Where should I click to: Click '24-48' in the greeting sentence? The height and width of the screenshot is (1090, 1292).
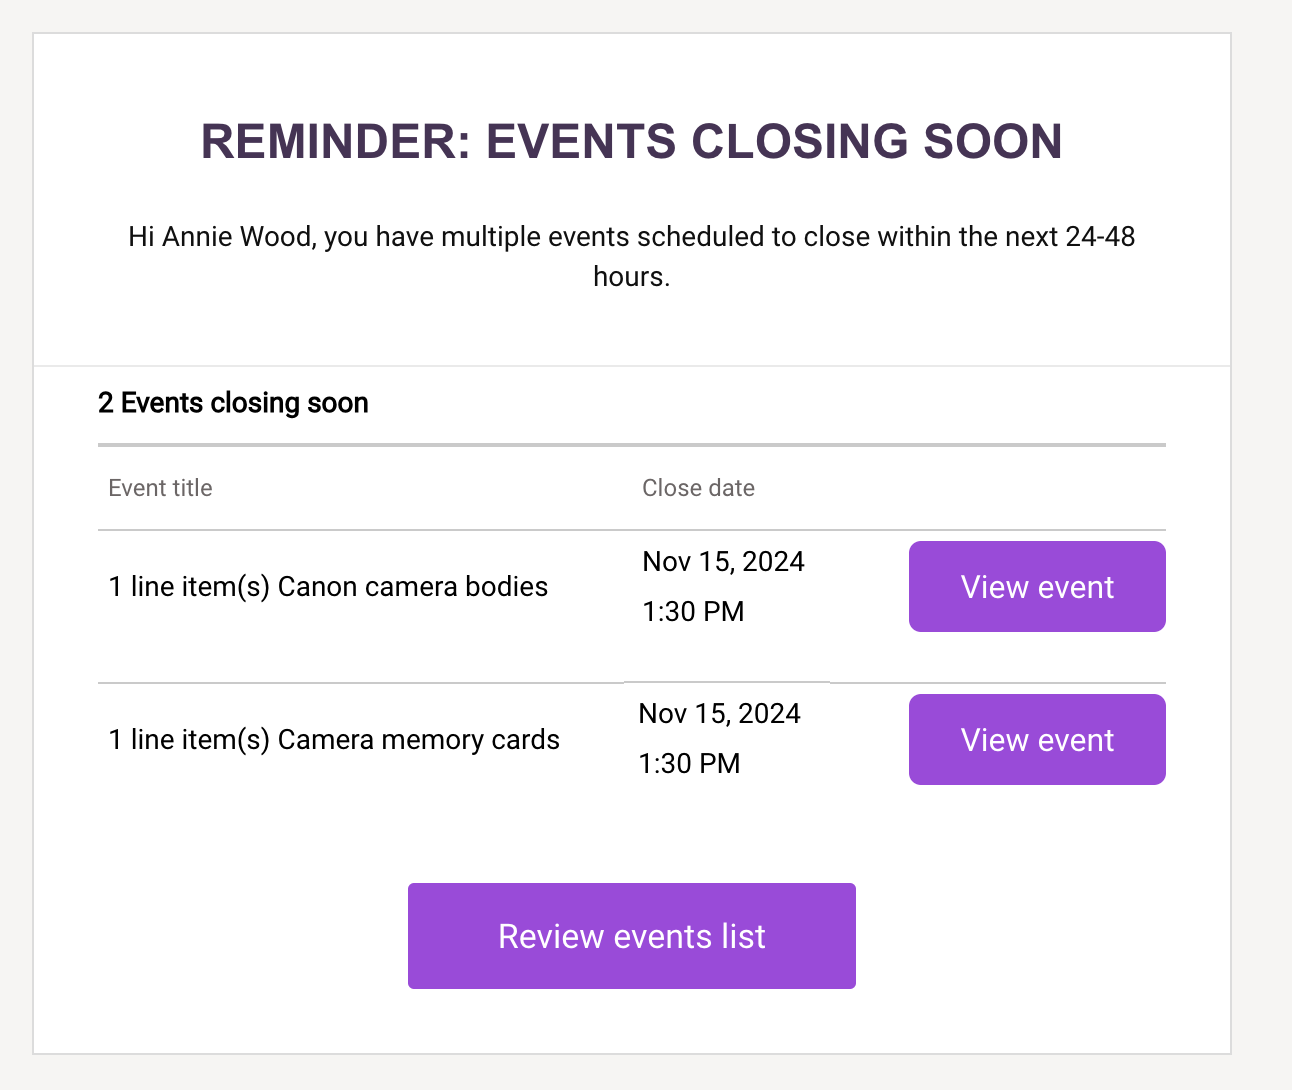coord(1100,237)
